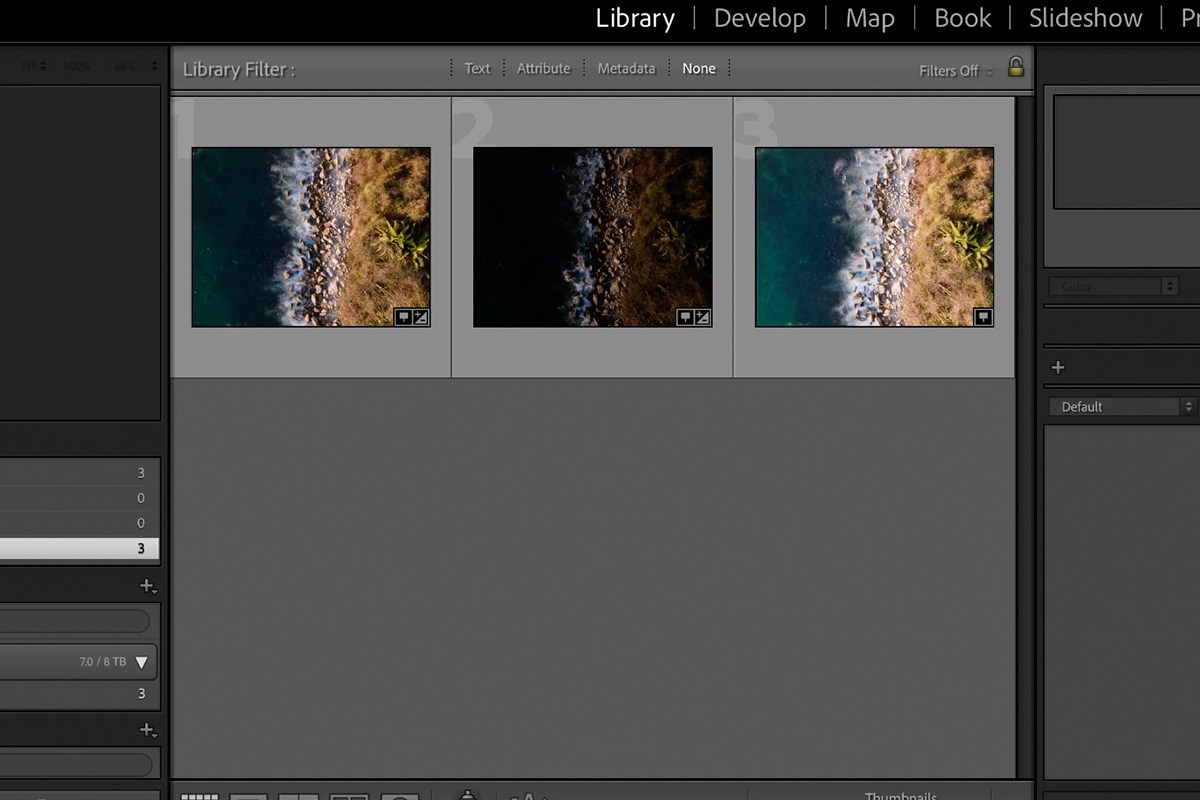Switch to the Book module

coord(962,19)
